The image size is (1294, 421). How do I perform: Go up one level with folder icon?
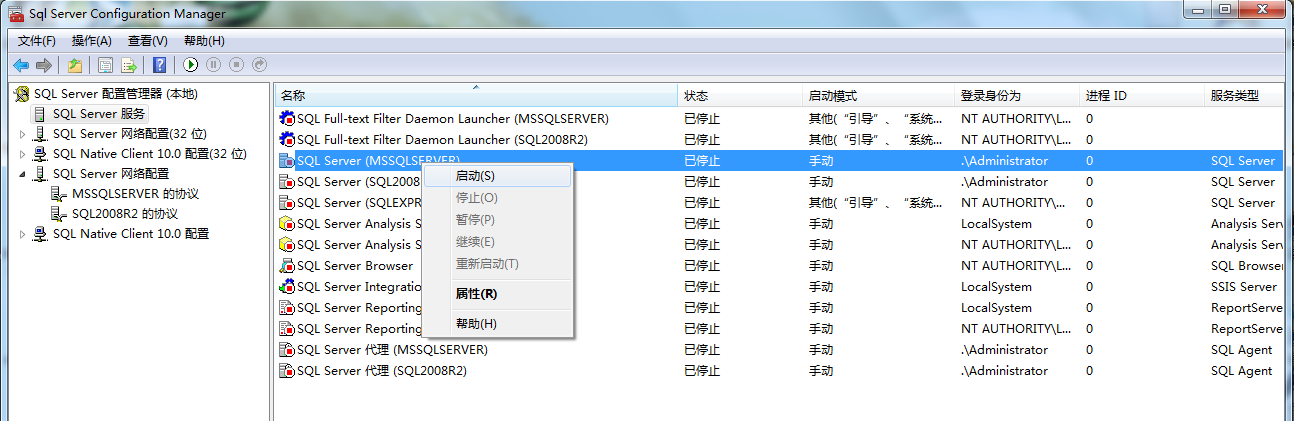(75, 65)
